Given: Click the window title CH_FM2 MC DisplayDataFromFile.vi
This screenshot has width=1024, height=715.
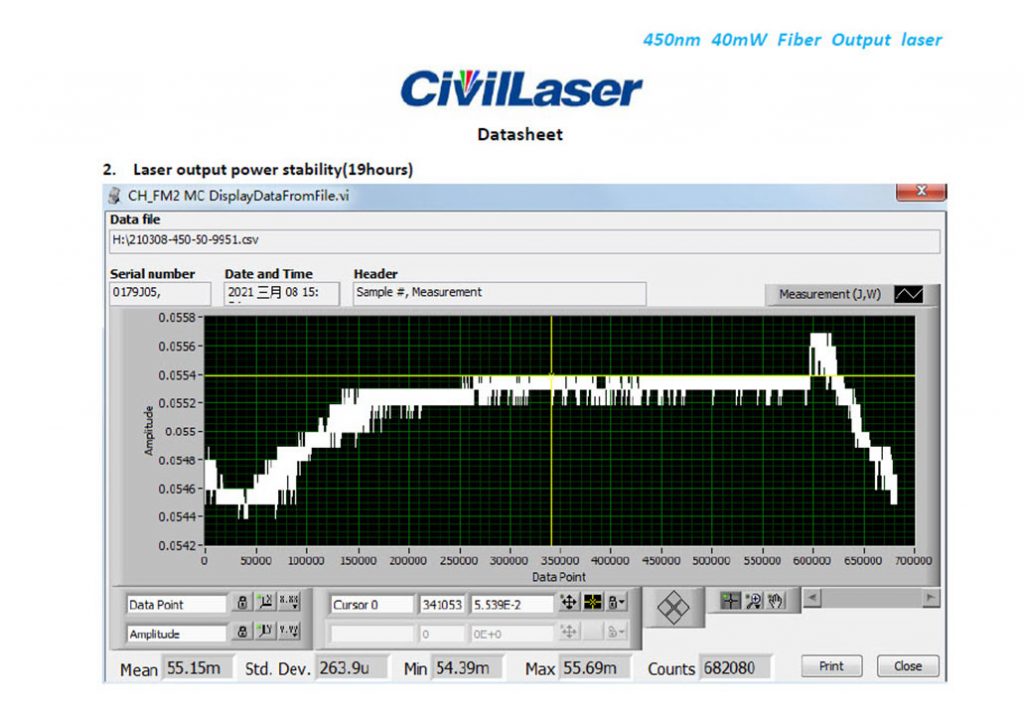Looking at the screenshot, I should tap(238, 195).
